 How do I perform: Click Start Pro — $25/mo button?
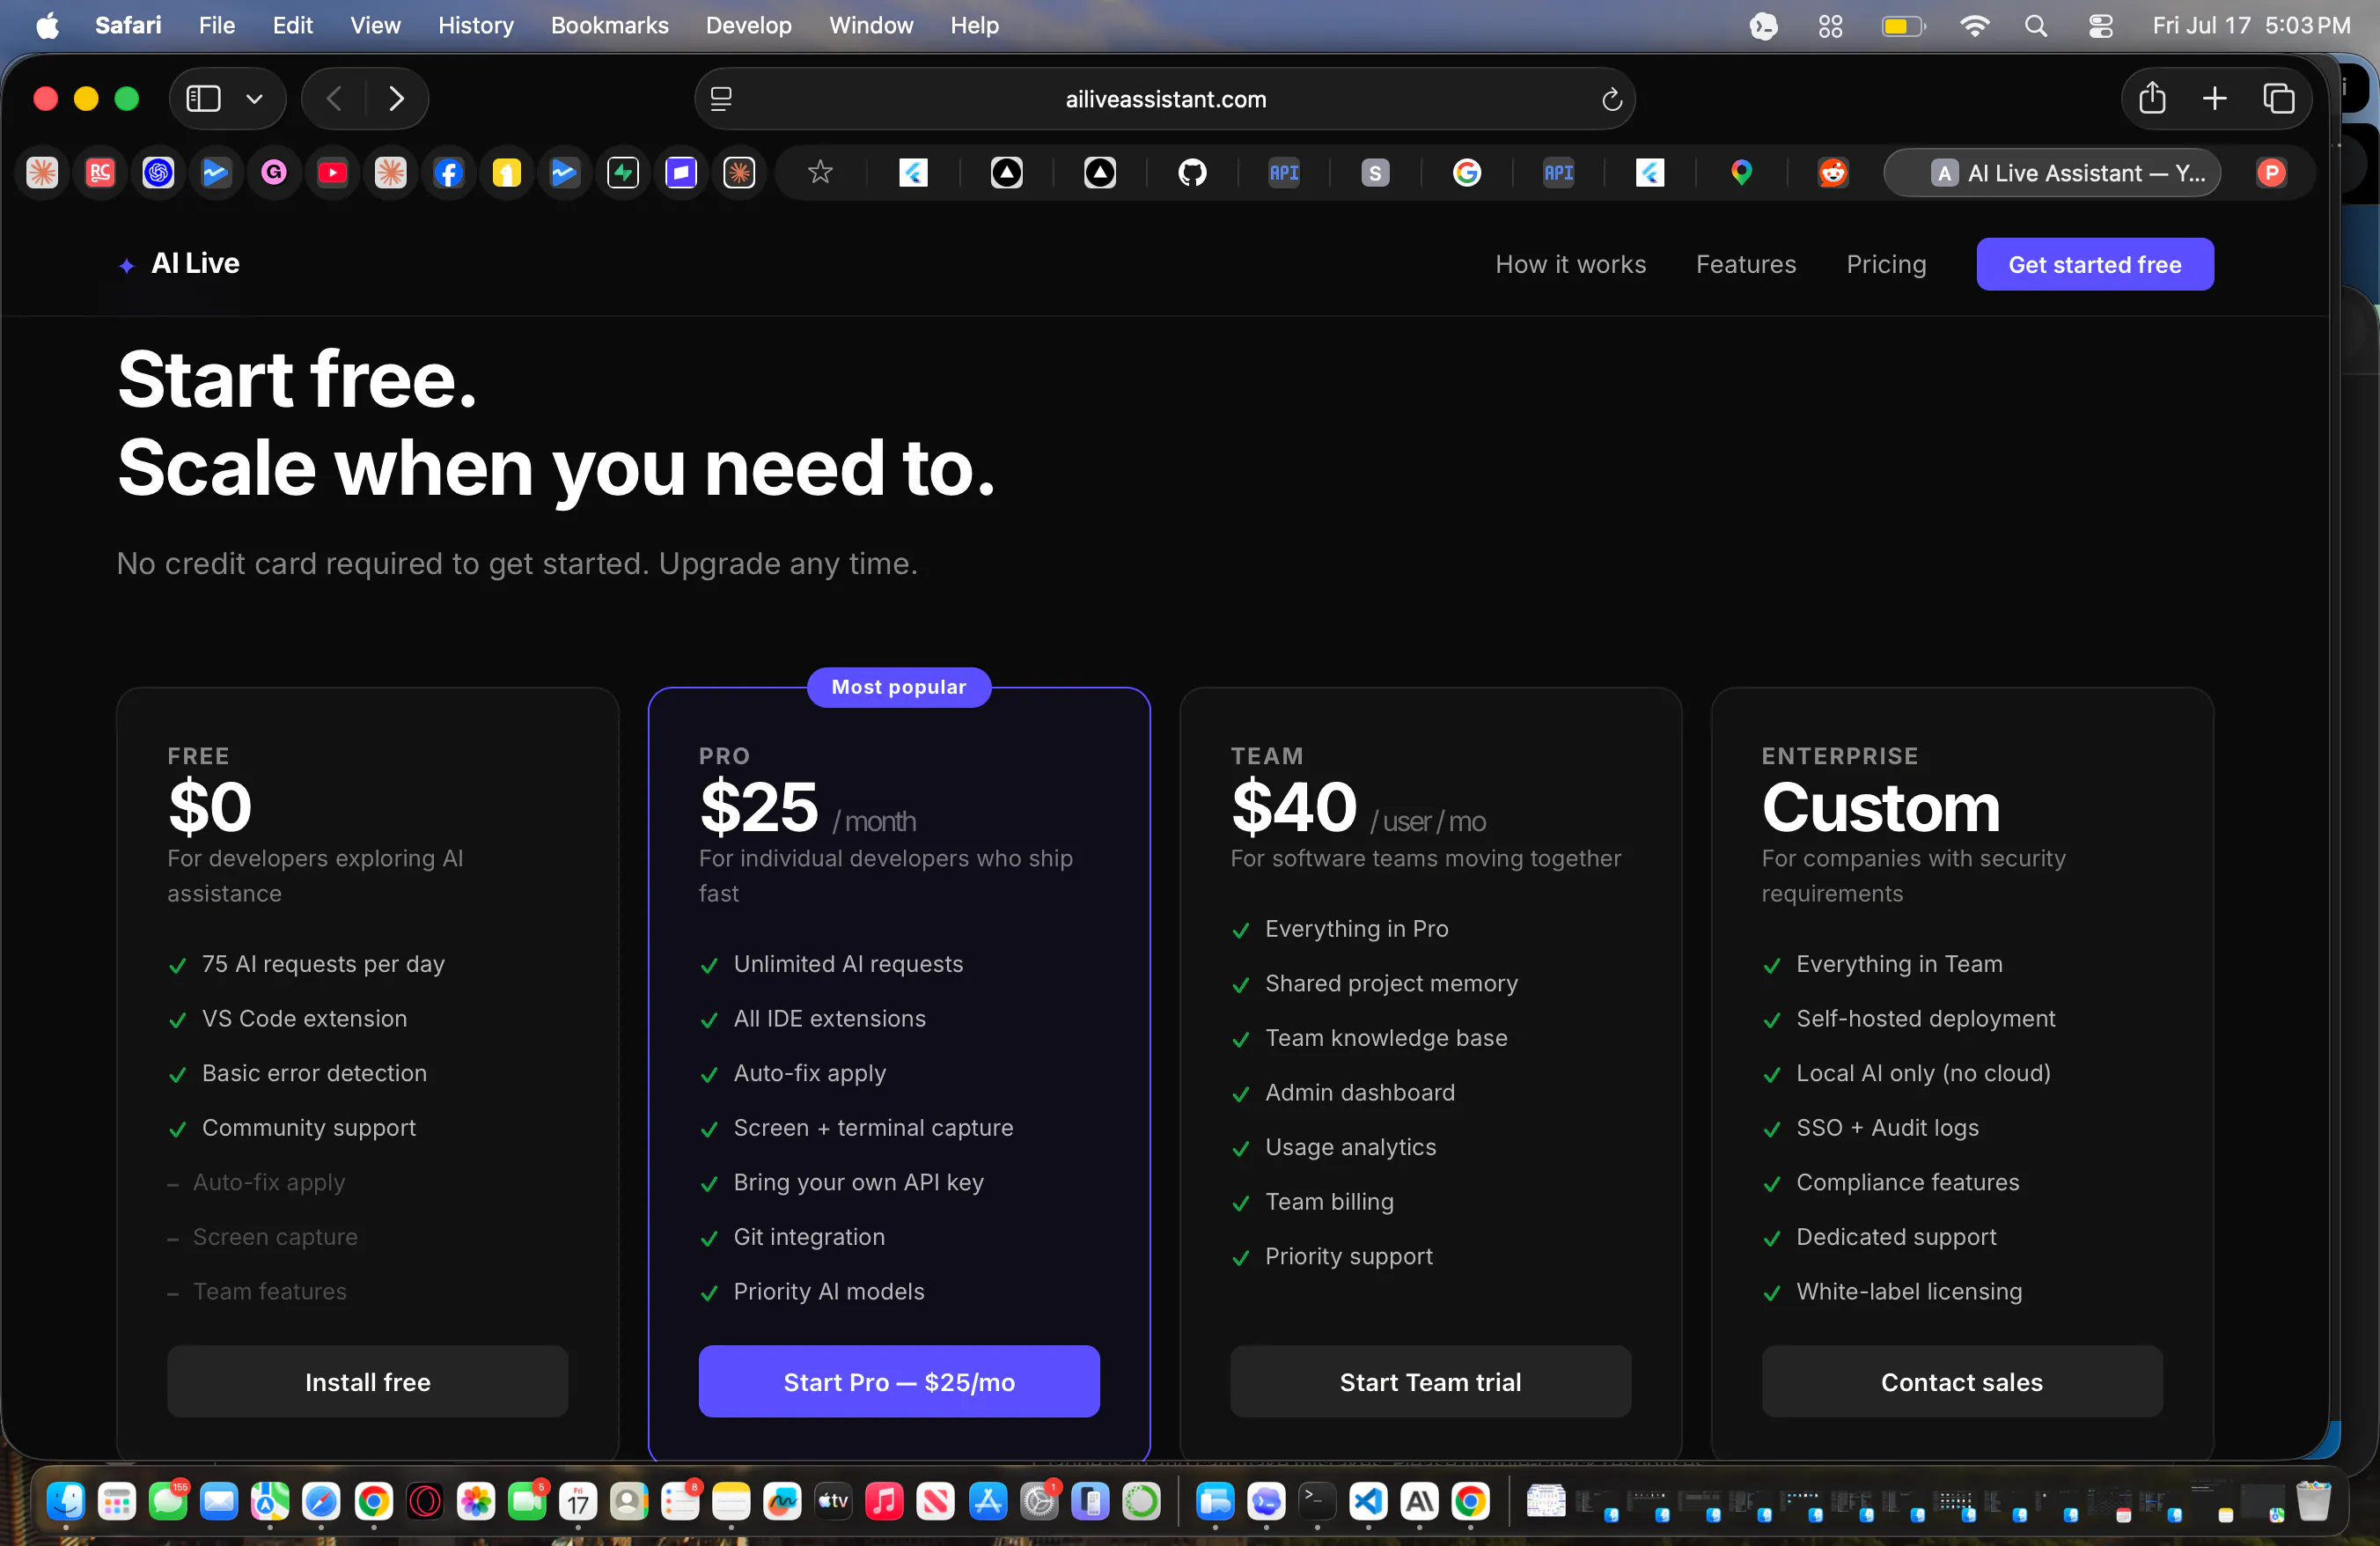[898, 1381]
